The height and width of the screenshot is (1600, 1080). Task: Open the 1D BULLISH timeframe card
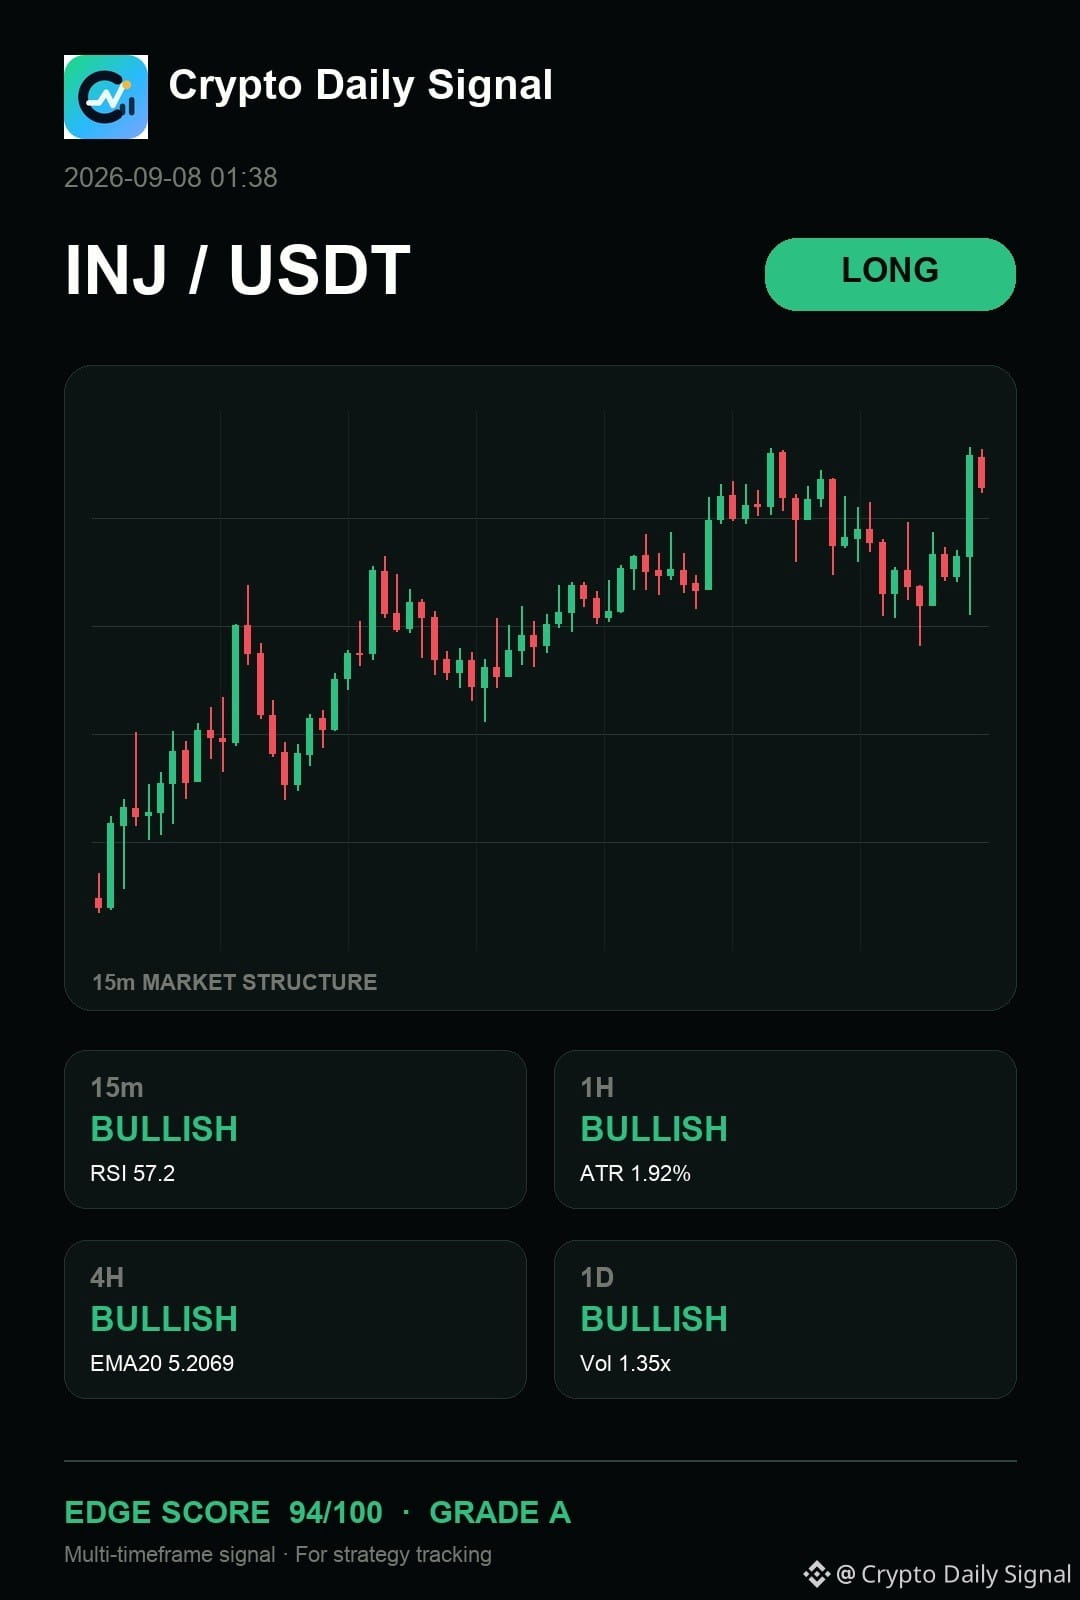(785, 1319)
